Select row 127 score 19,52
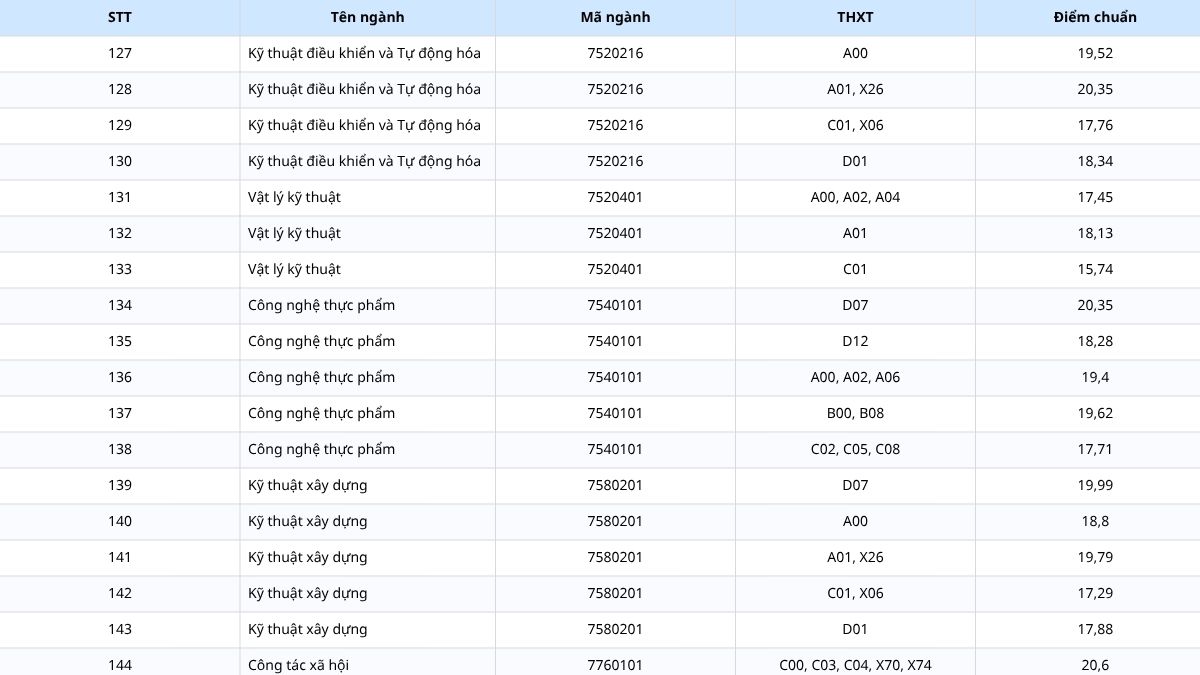 click(x=1095, y=53)
